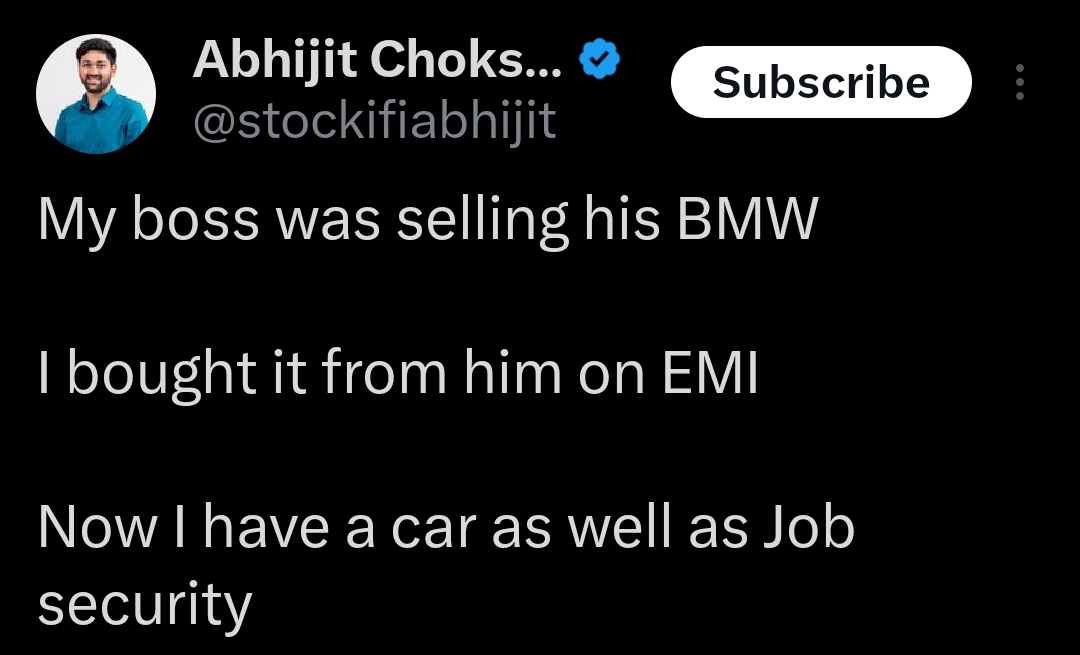Click the word "security" on the last line

pos(144,605)
